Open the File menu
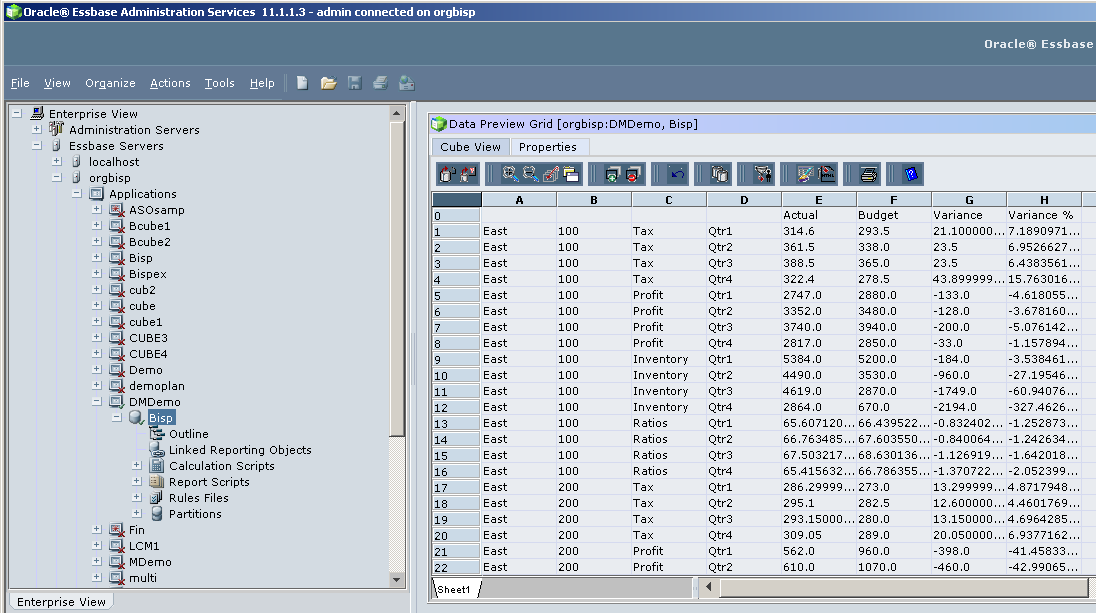The width and height of the screenshot is (1096, 613). tap(20, 83)
